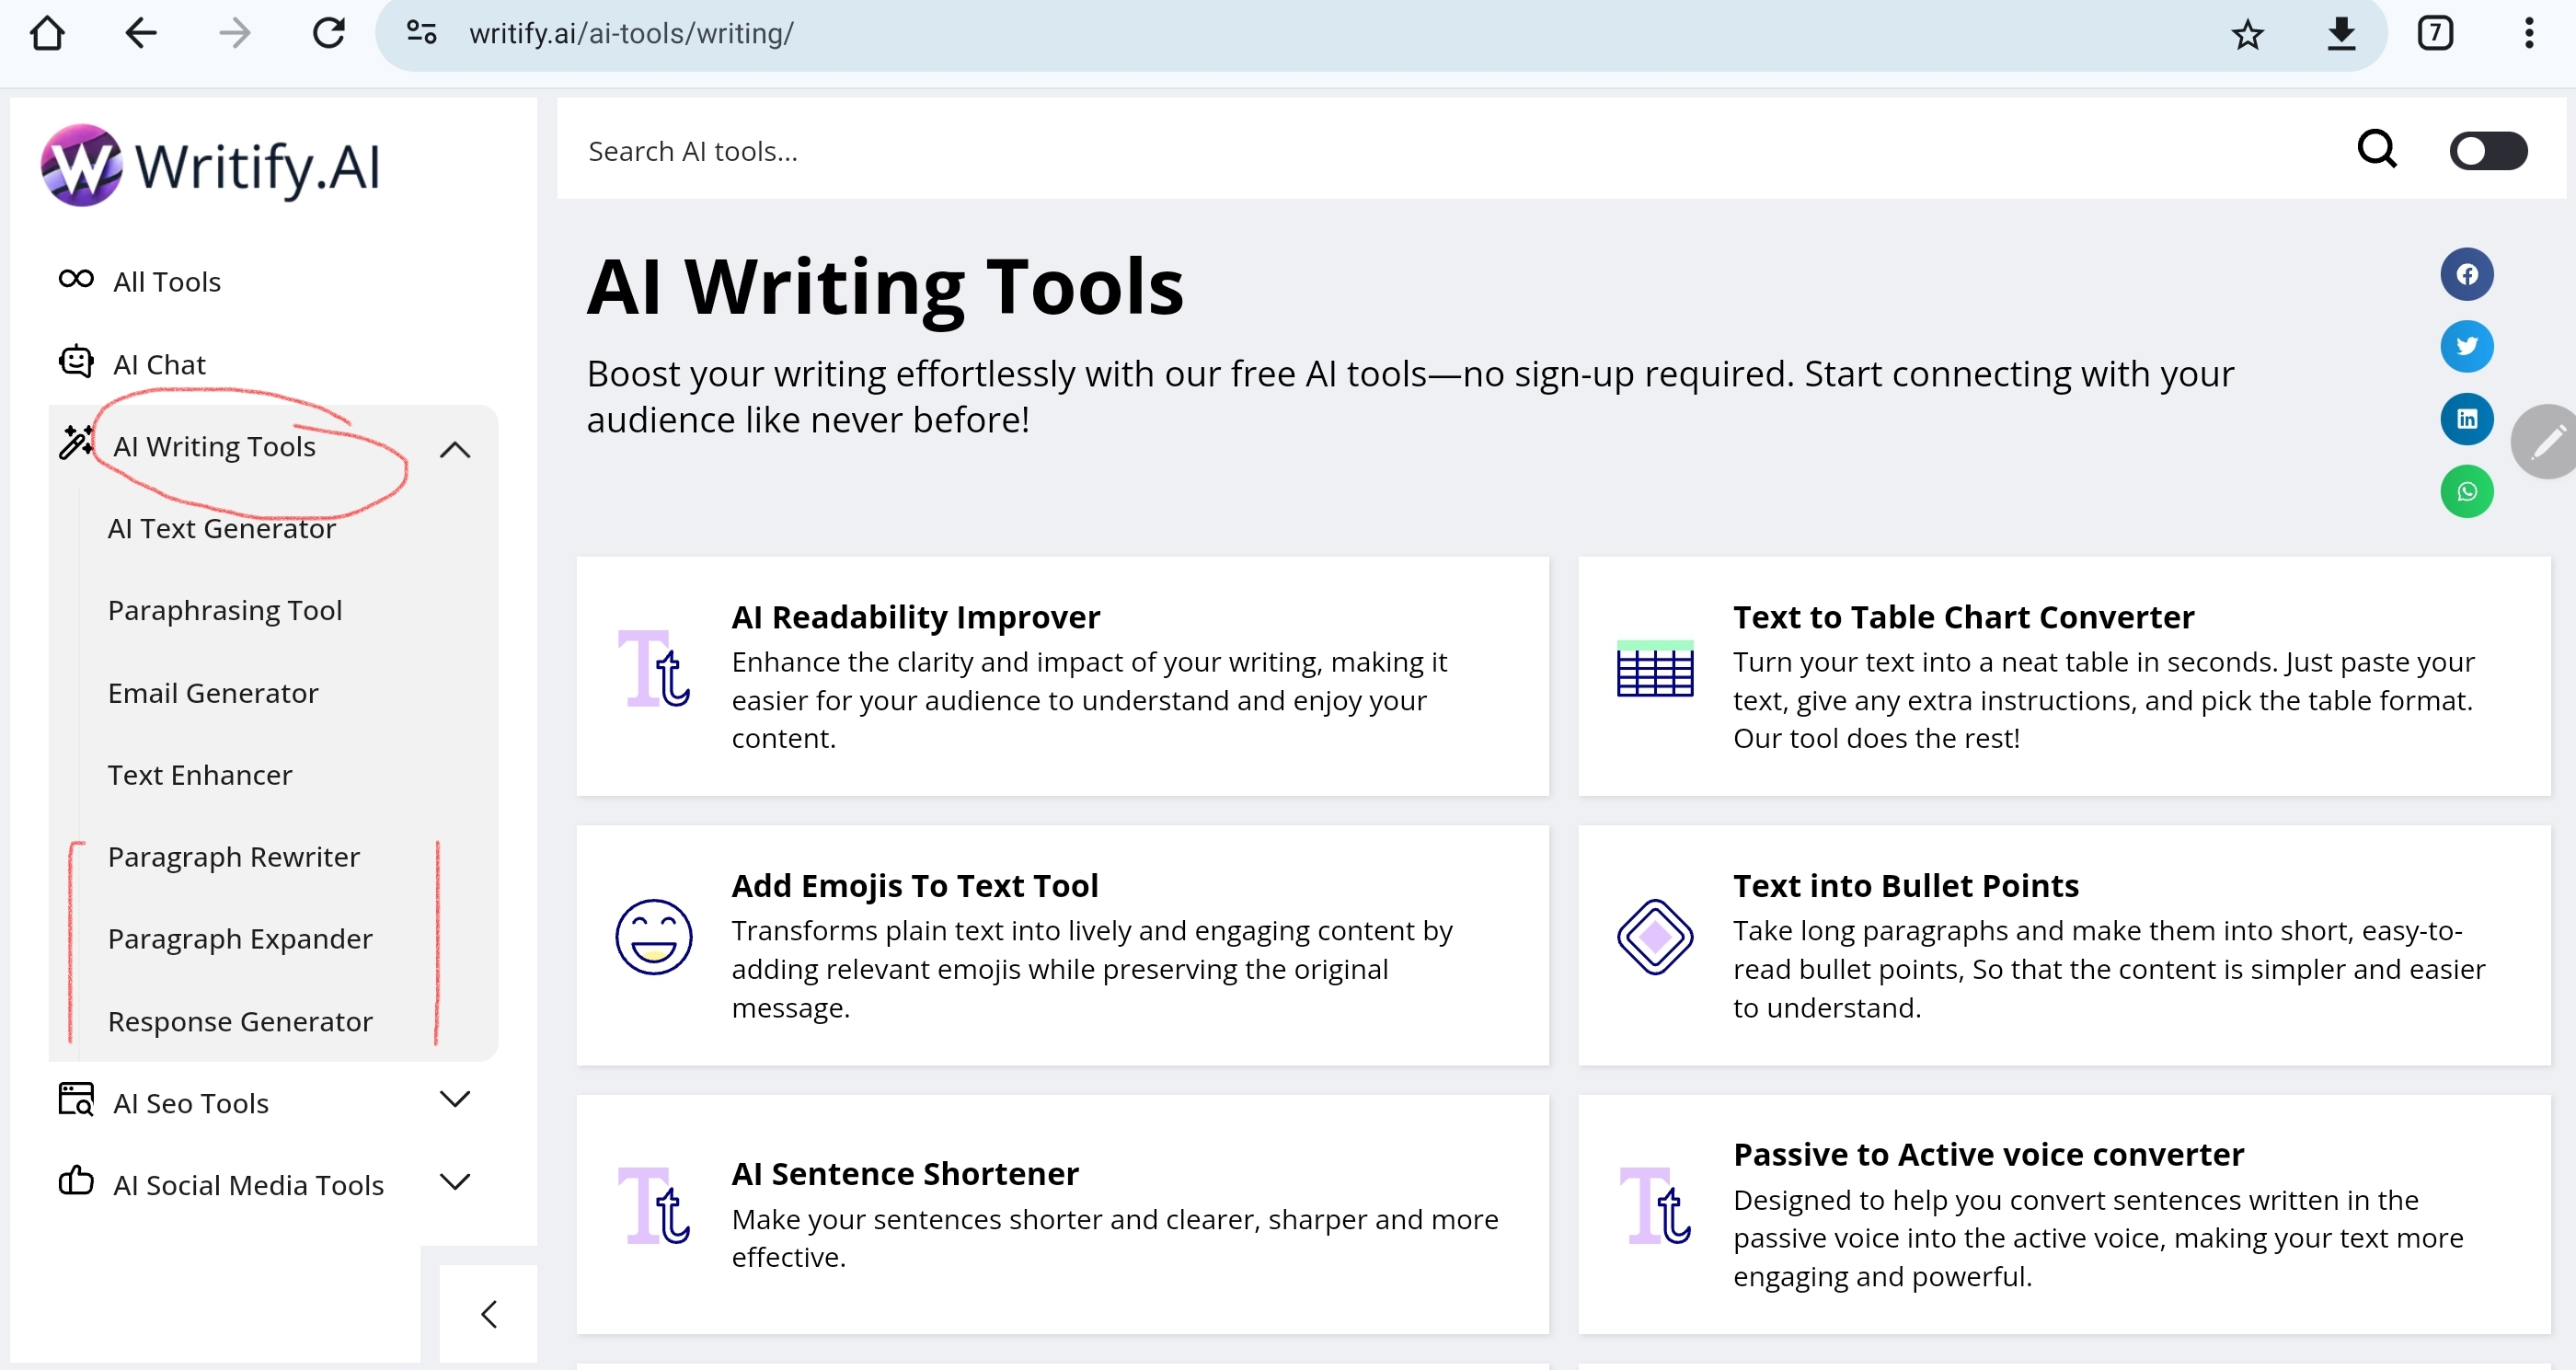Viewport: 2576px width, 1370px height.
Task: Expand the AI Social Media Tools section
Action: tap(455, 1182)
